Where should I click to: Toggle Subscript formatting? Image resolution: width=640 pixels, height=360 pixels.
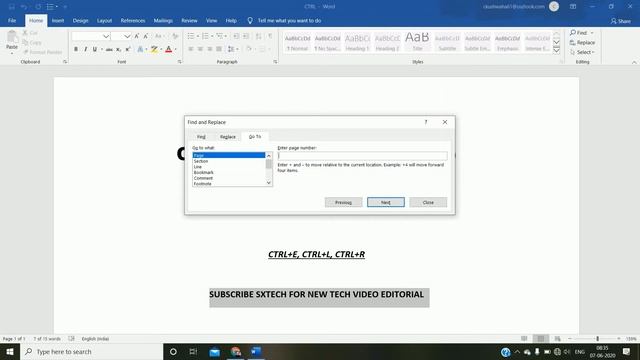[118, 49]
